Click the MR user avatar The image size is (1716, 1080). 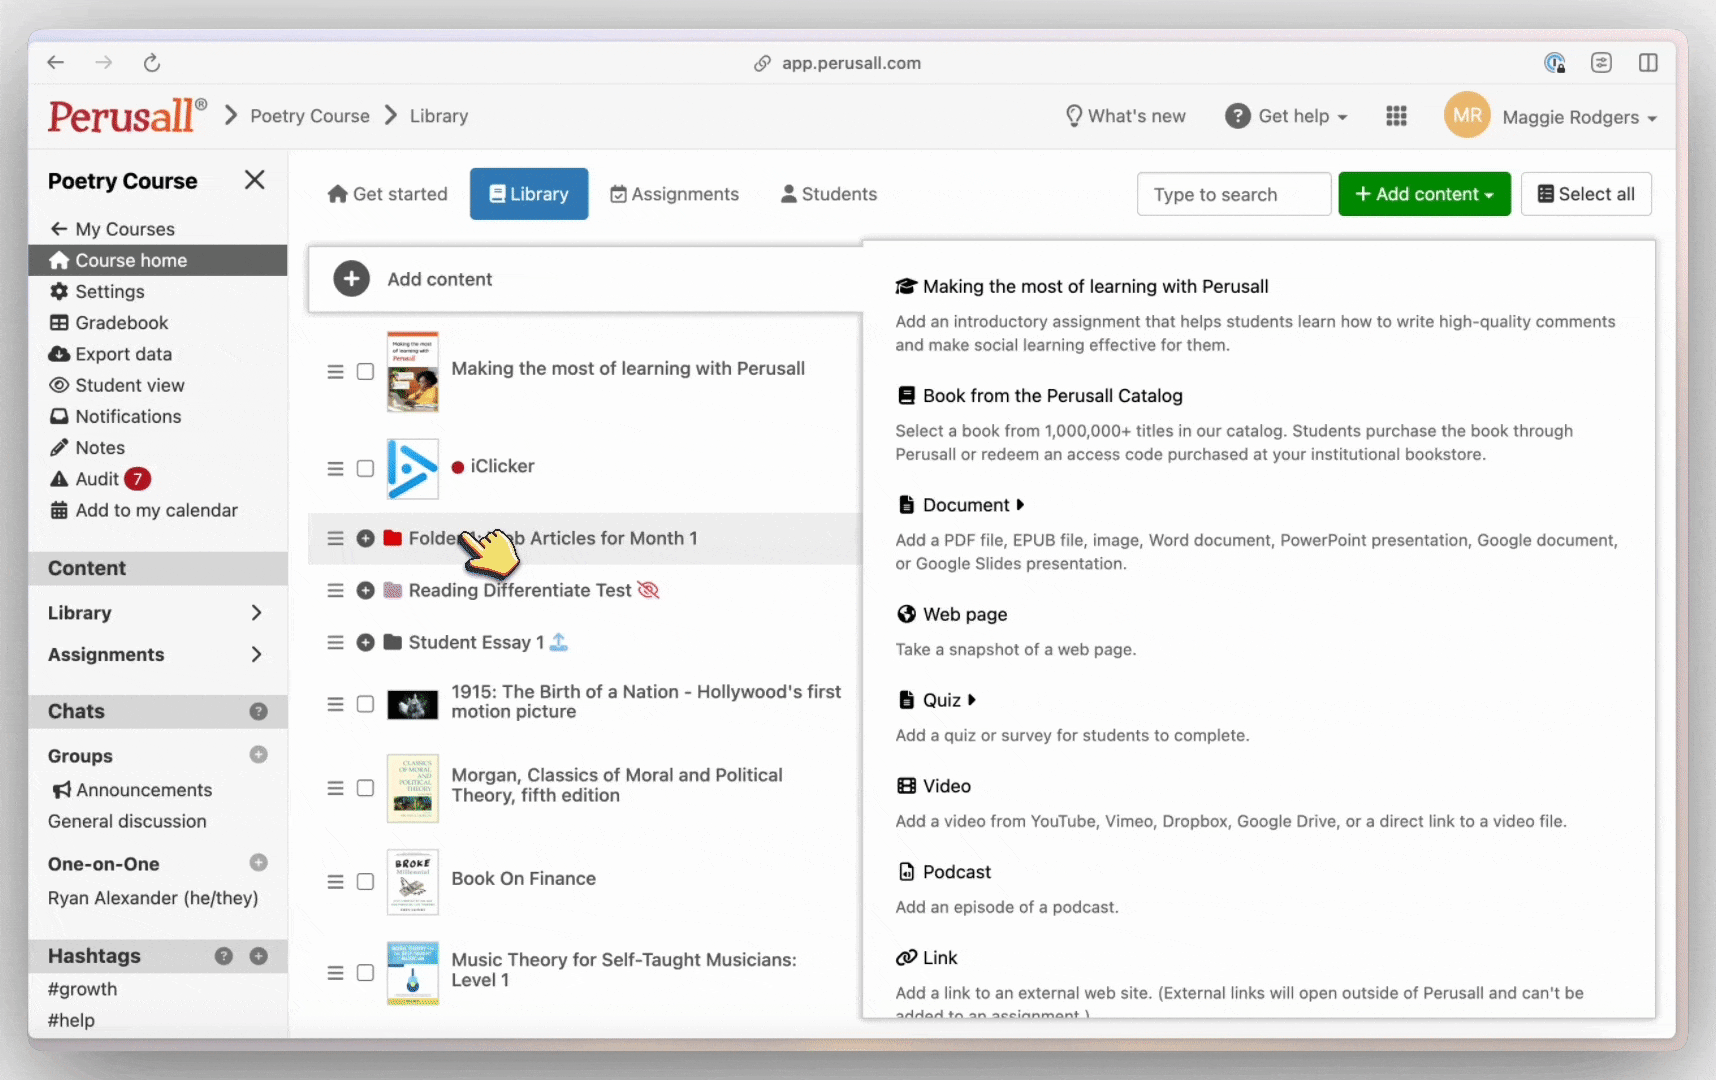[1467, 116]
